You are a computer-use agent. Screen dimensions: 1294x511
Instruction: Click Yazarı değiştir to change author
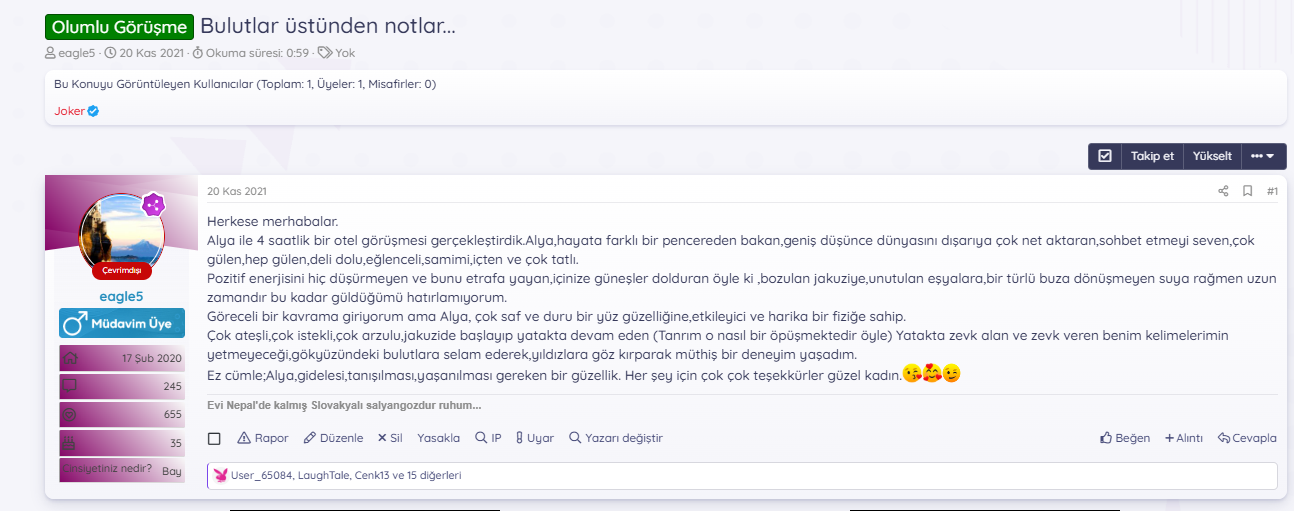(615, 438)
